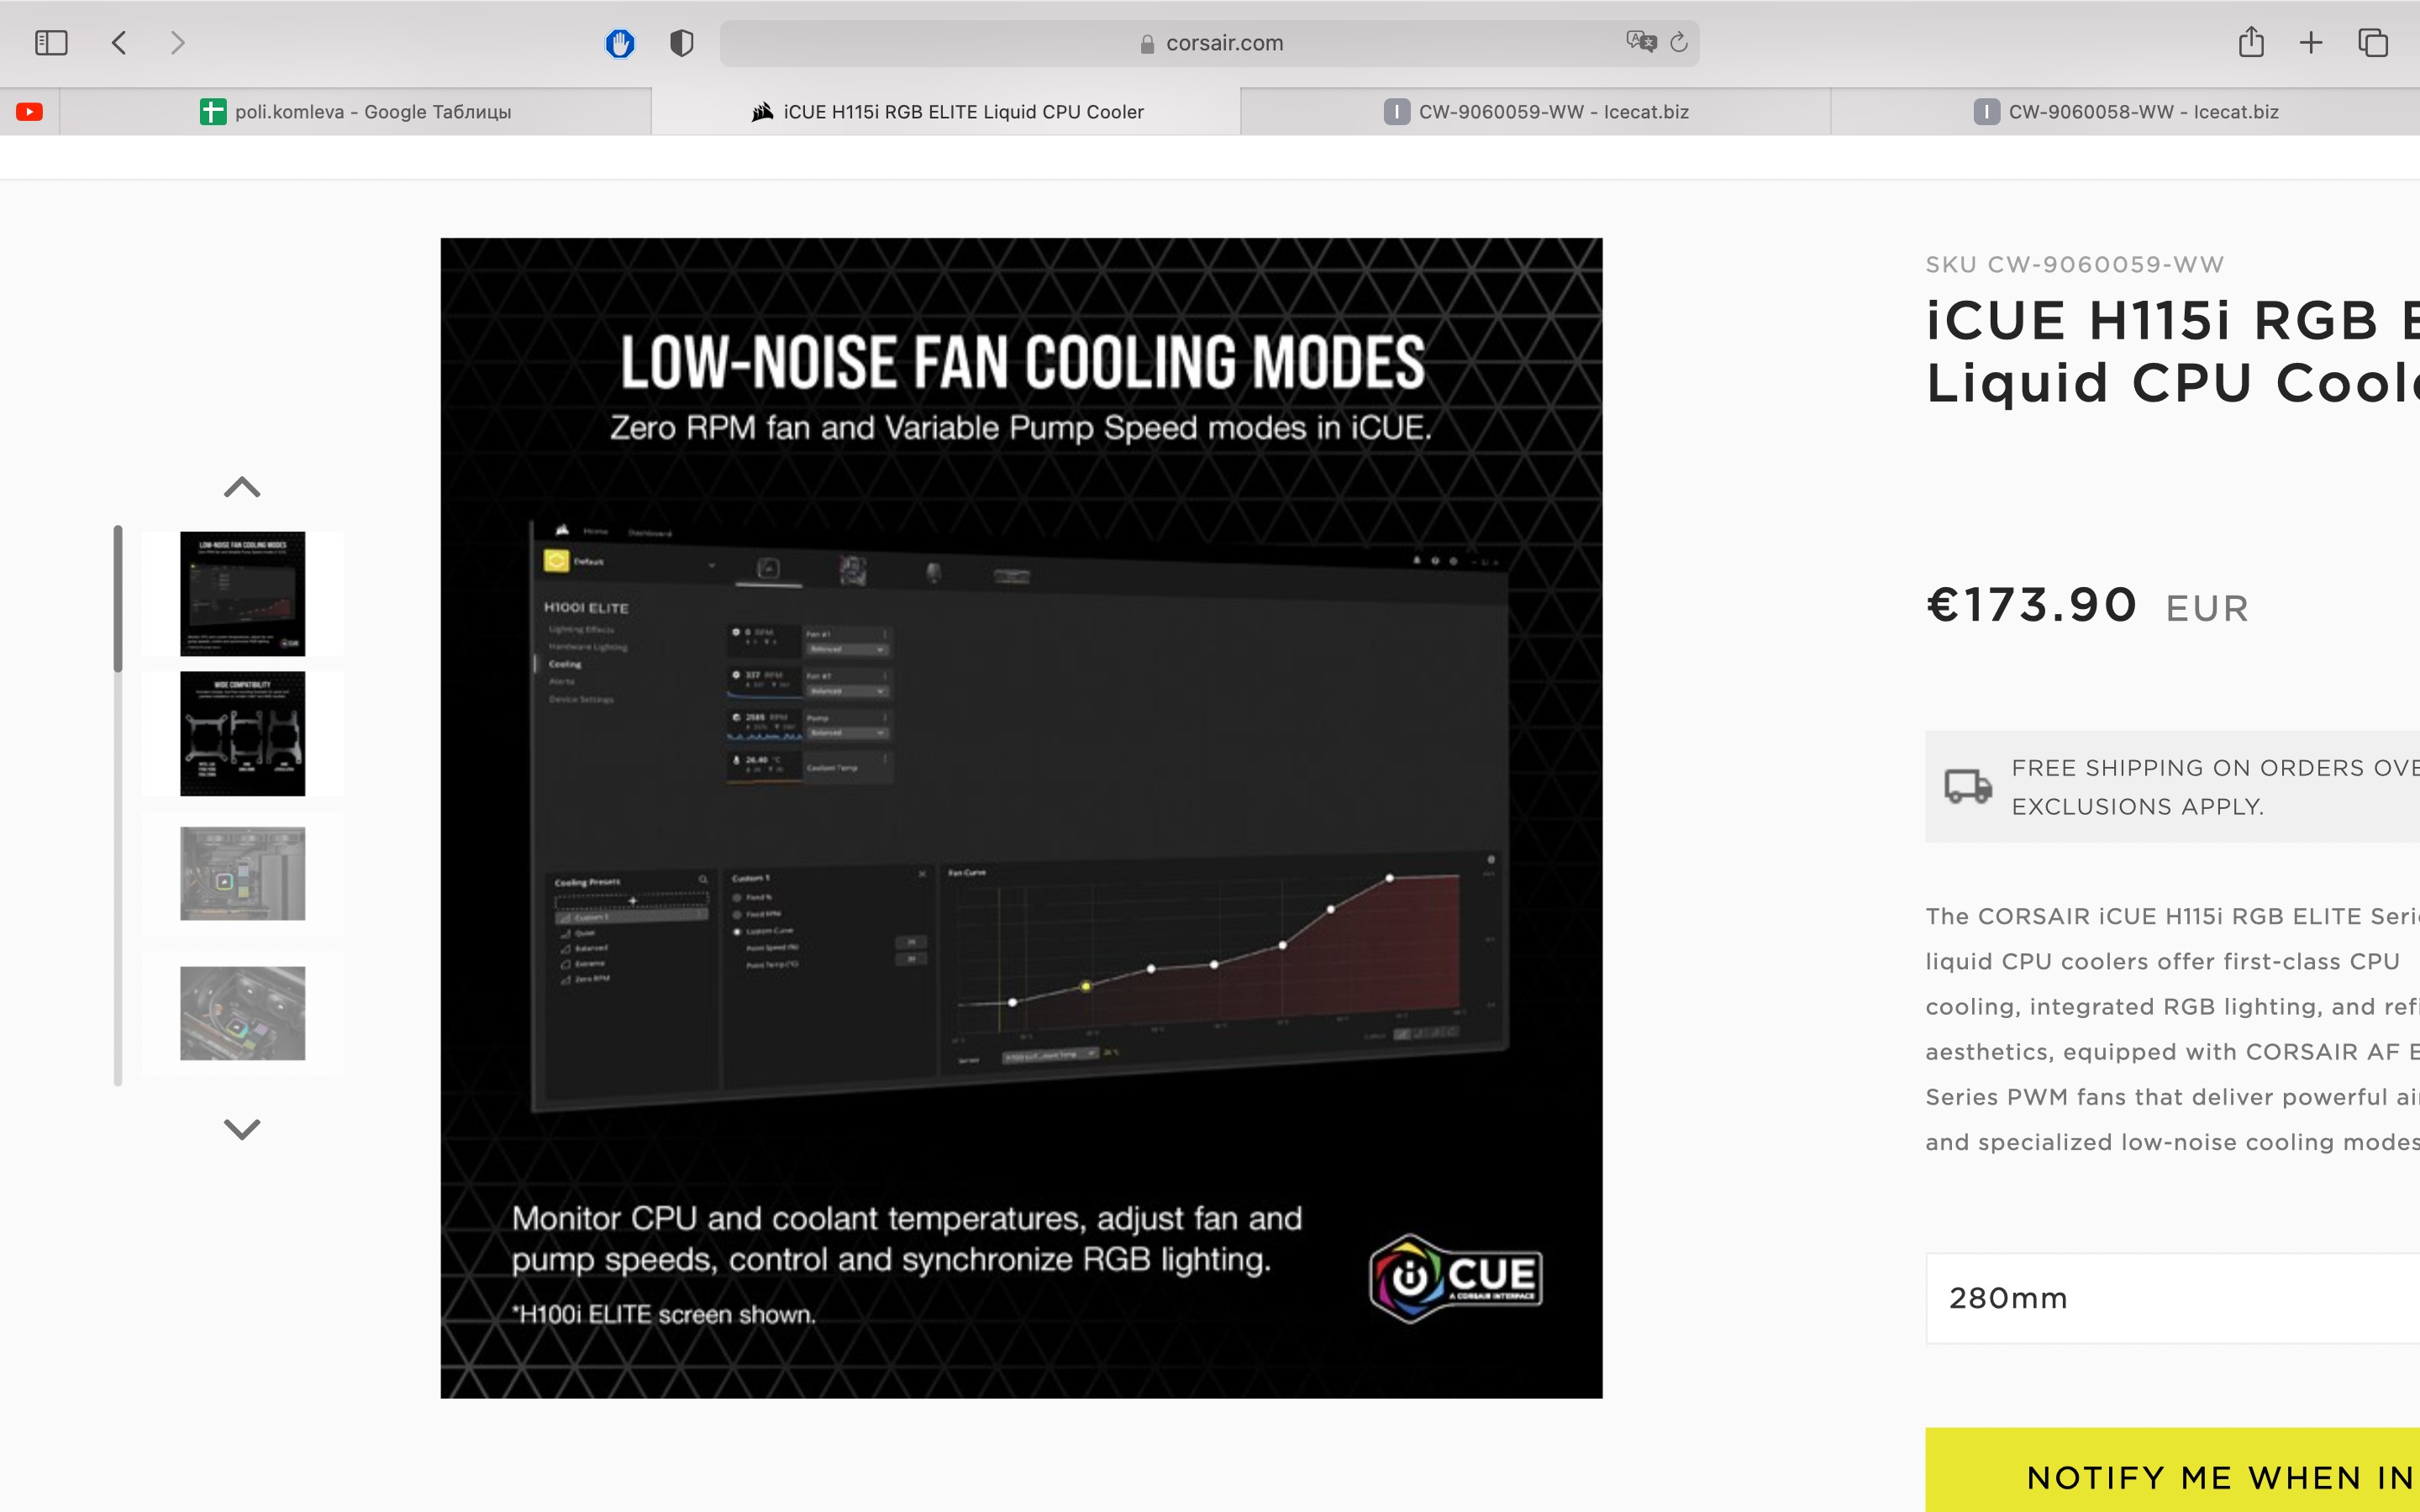The image size is (2420, 1512).
Task: Select the Wide Compatibility thumbnail
Action: [242, 734]
